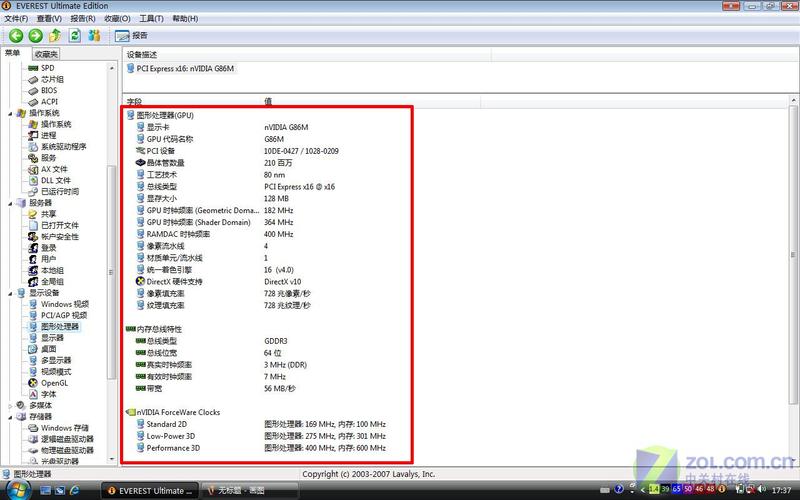Click the Refresh toolbar icon
Image resolution: width=800 pixels, height=500 pixels.
(x=75, y=35)
